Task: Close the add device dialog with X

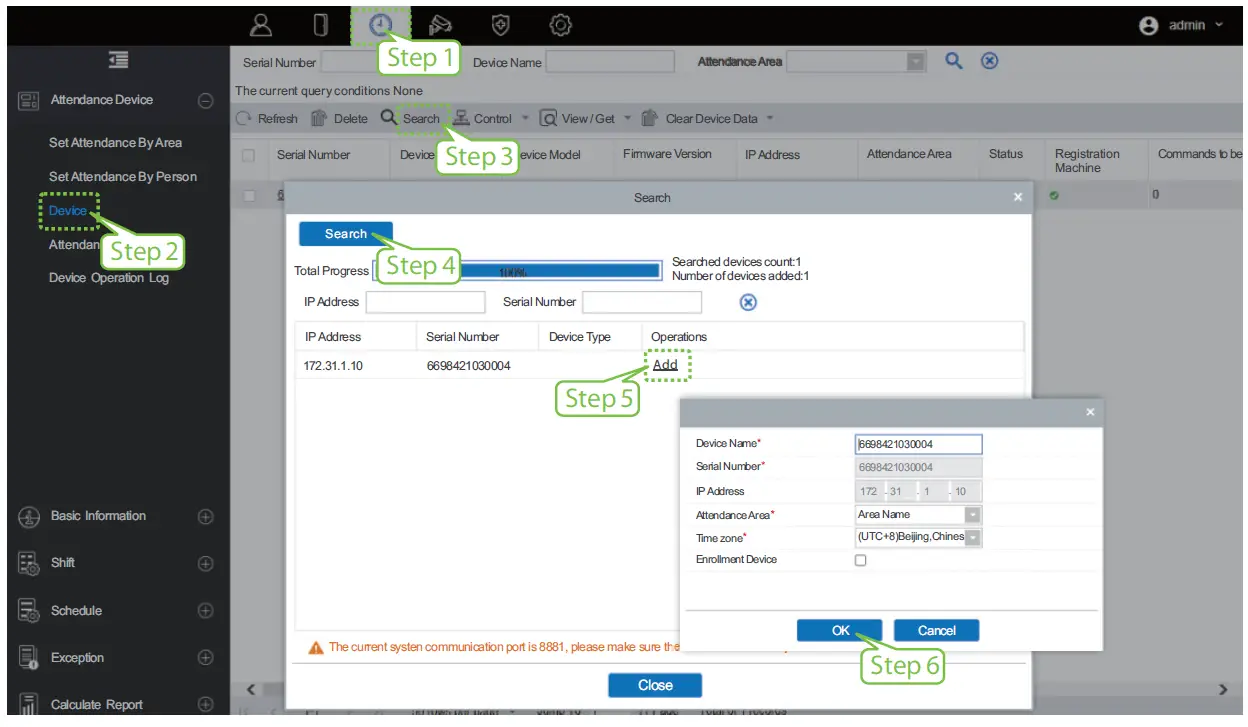Action: [x=1090, y=412]
